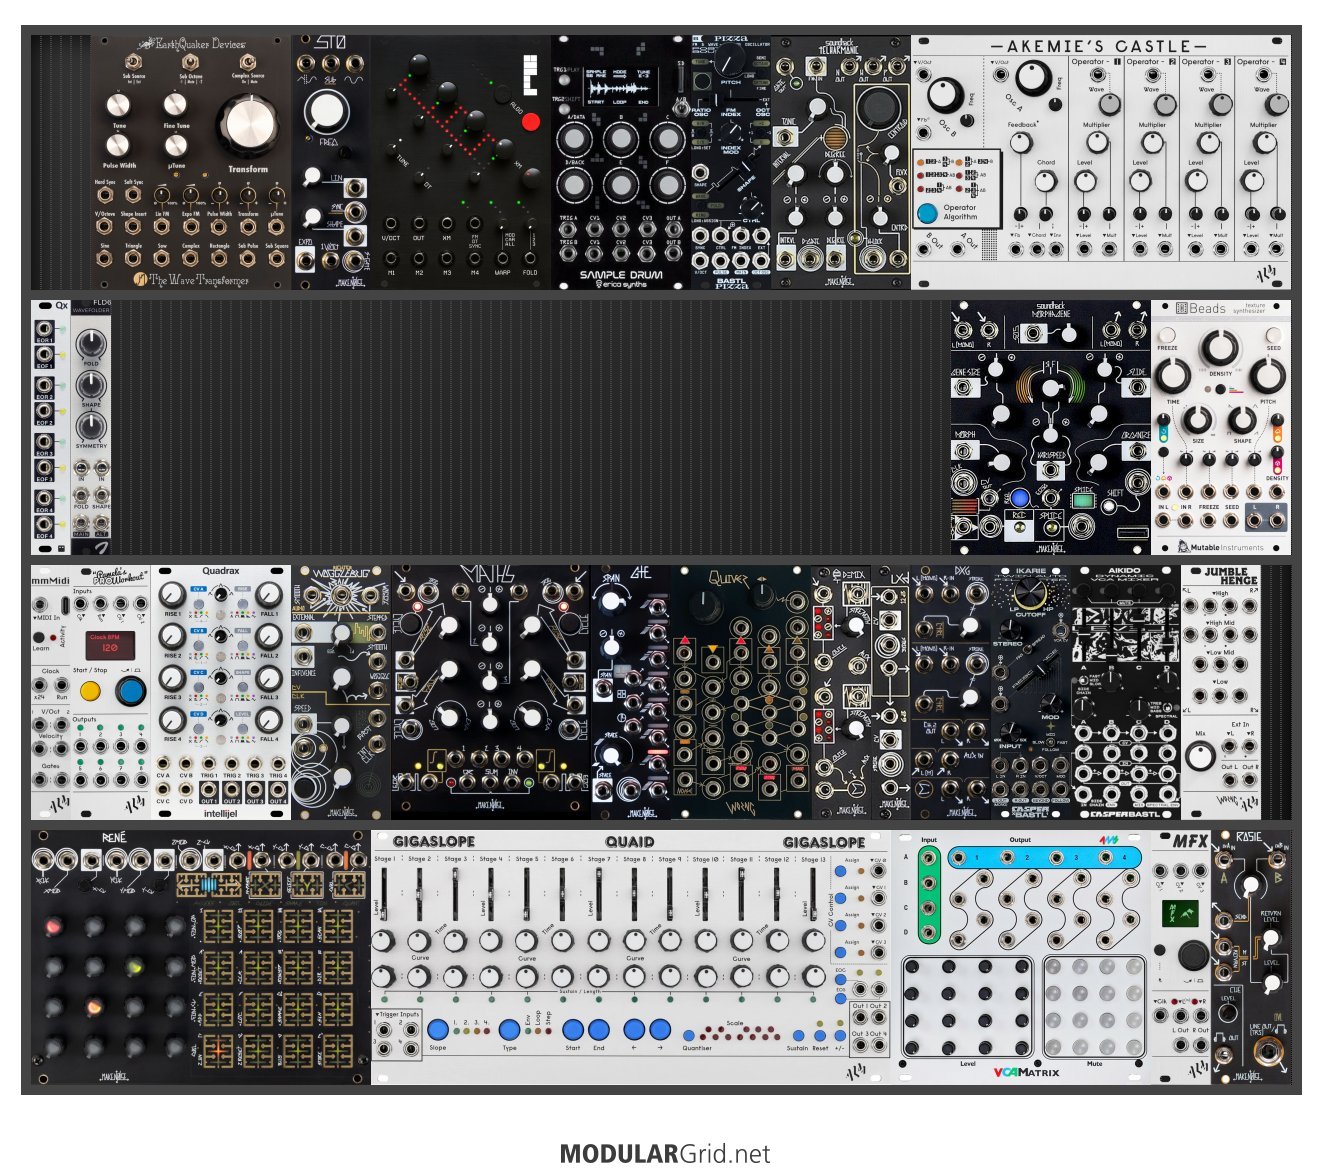The width and height of the screenshot is (1332, 1175).
Task: Click the big white FREQ knob on STO
Action: 324,113
